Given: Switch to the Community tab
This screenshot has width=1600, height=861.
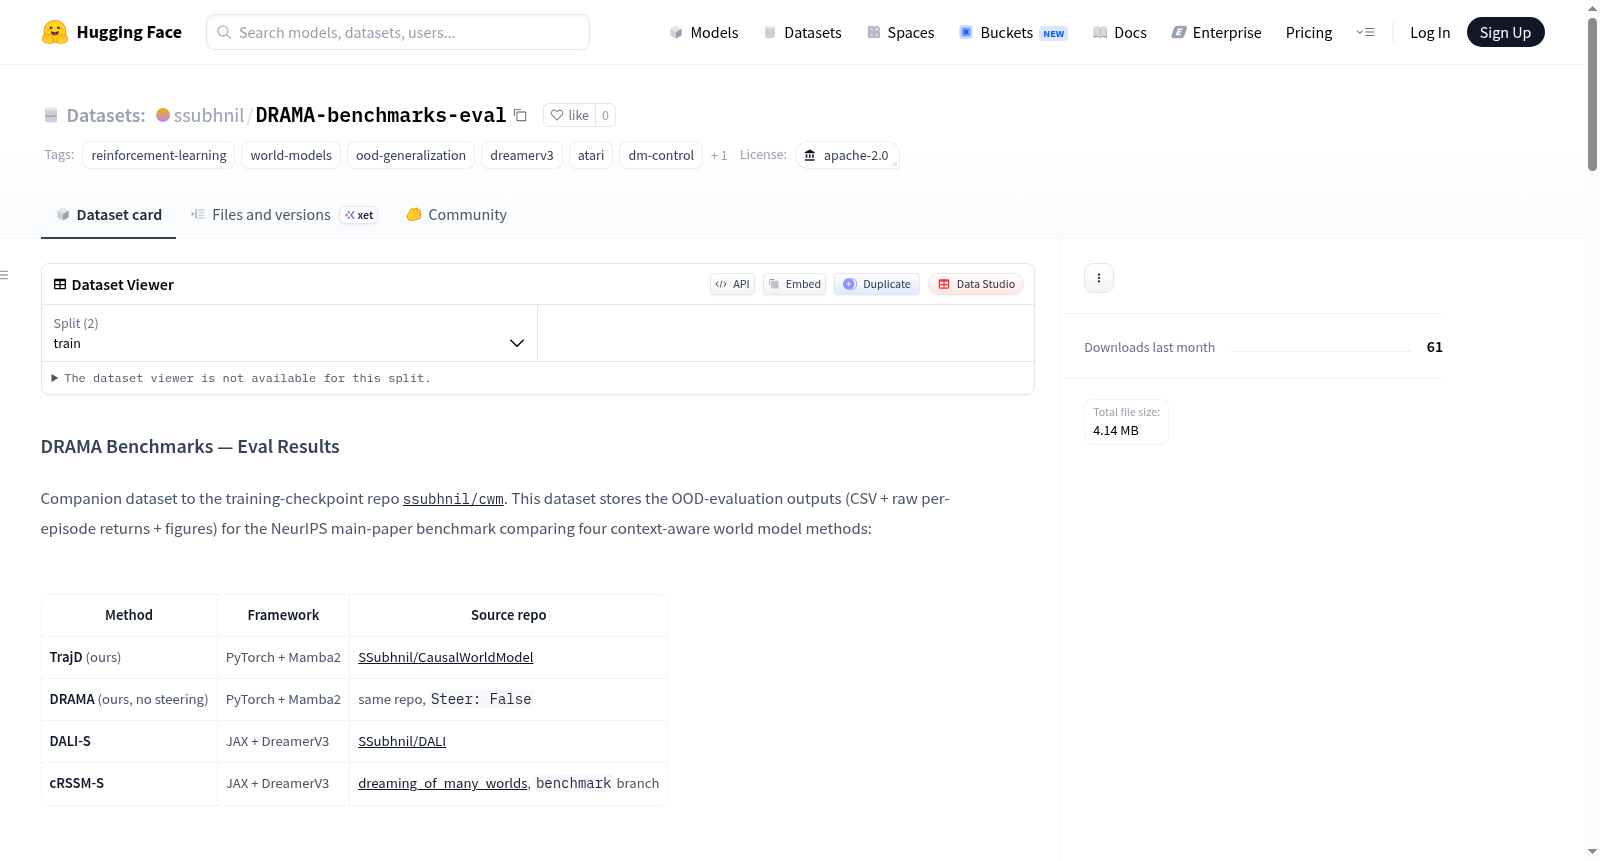Looking at the screenshot, I should pos(456,215).
